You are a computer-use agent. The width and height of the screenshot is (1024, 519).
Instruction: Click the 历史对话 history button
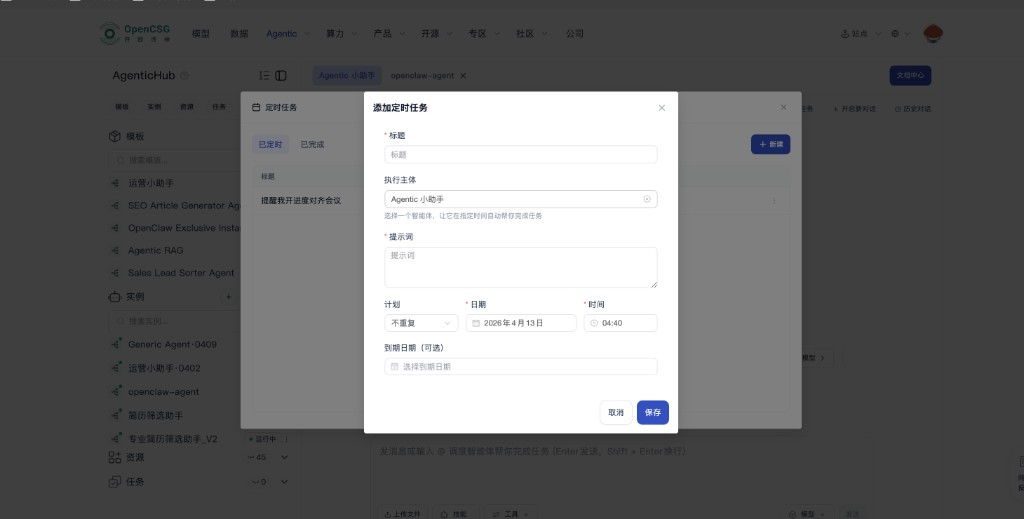point(912,109)
